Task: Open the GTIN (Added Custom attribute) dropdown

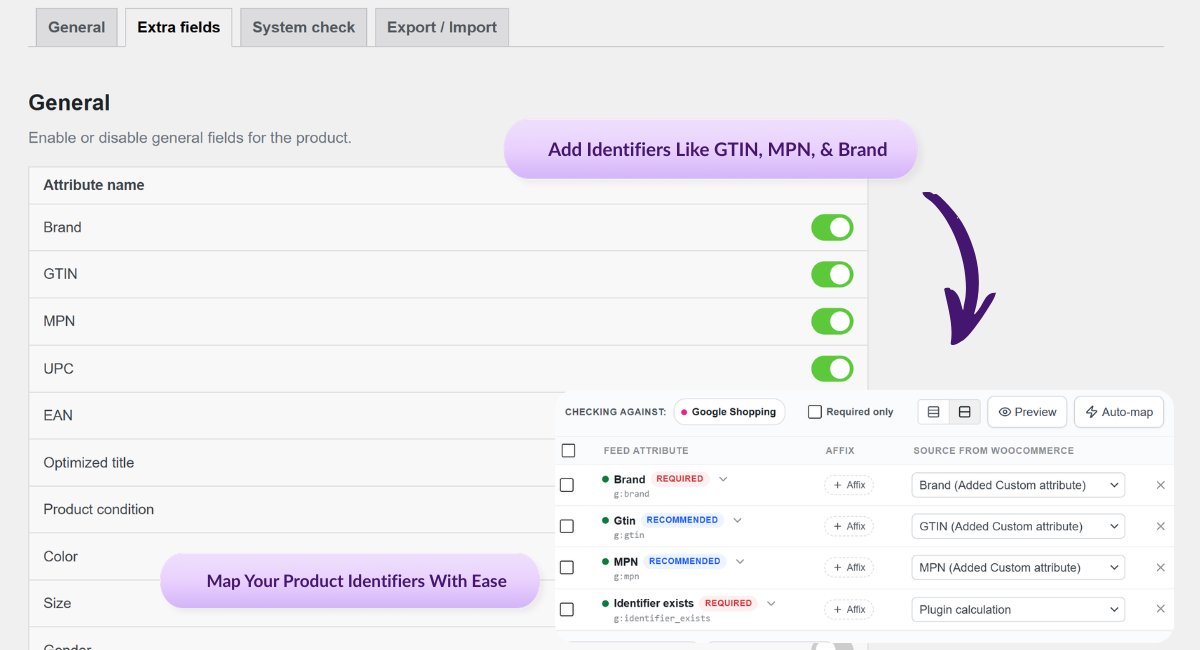Action: click(x=1018, y=526)
